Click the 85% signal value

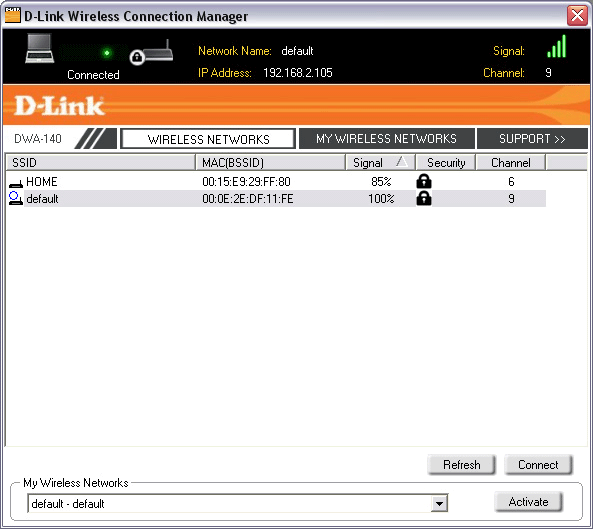coord(381,182)
